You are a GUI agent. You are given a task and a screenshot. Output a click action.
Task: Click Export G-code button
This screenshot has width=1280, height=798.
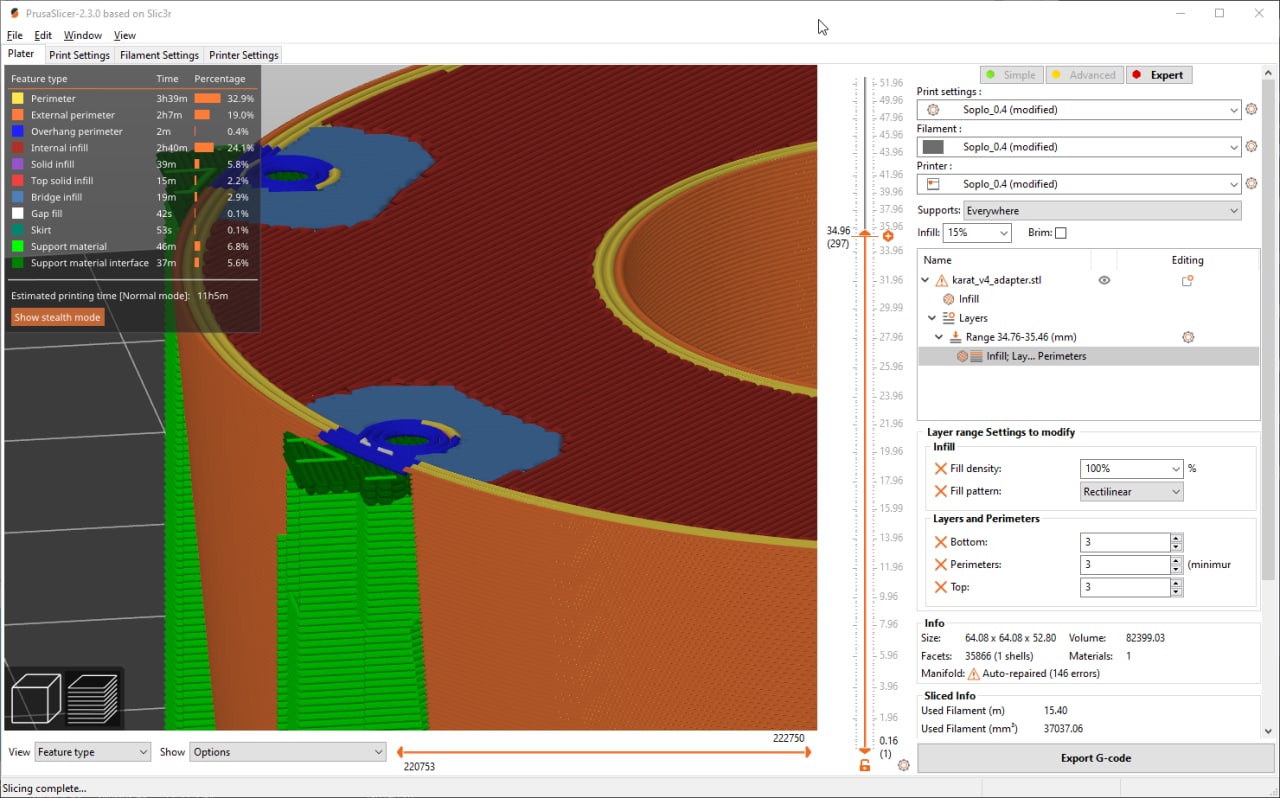(1095, 758)
